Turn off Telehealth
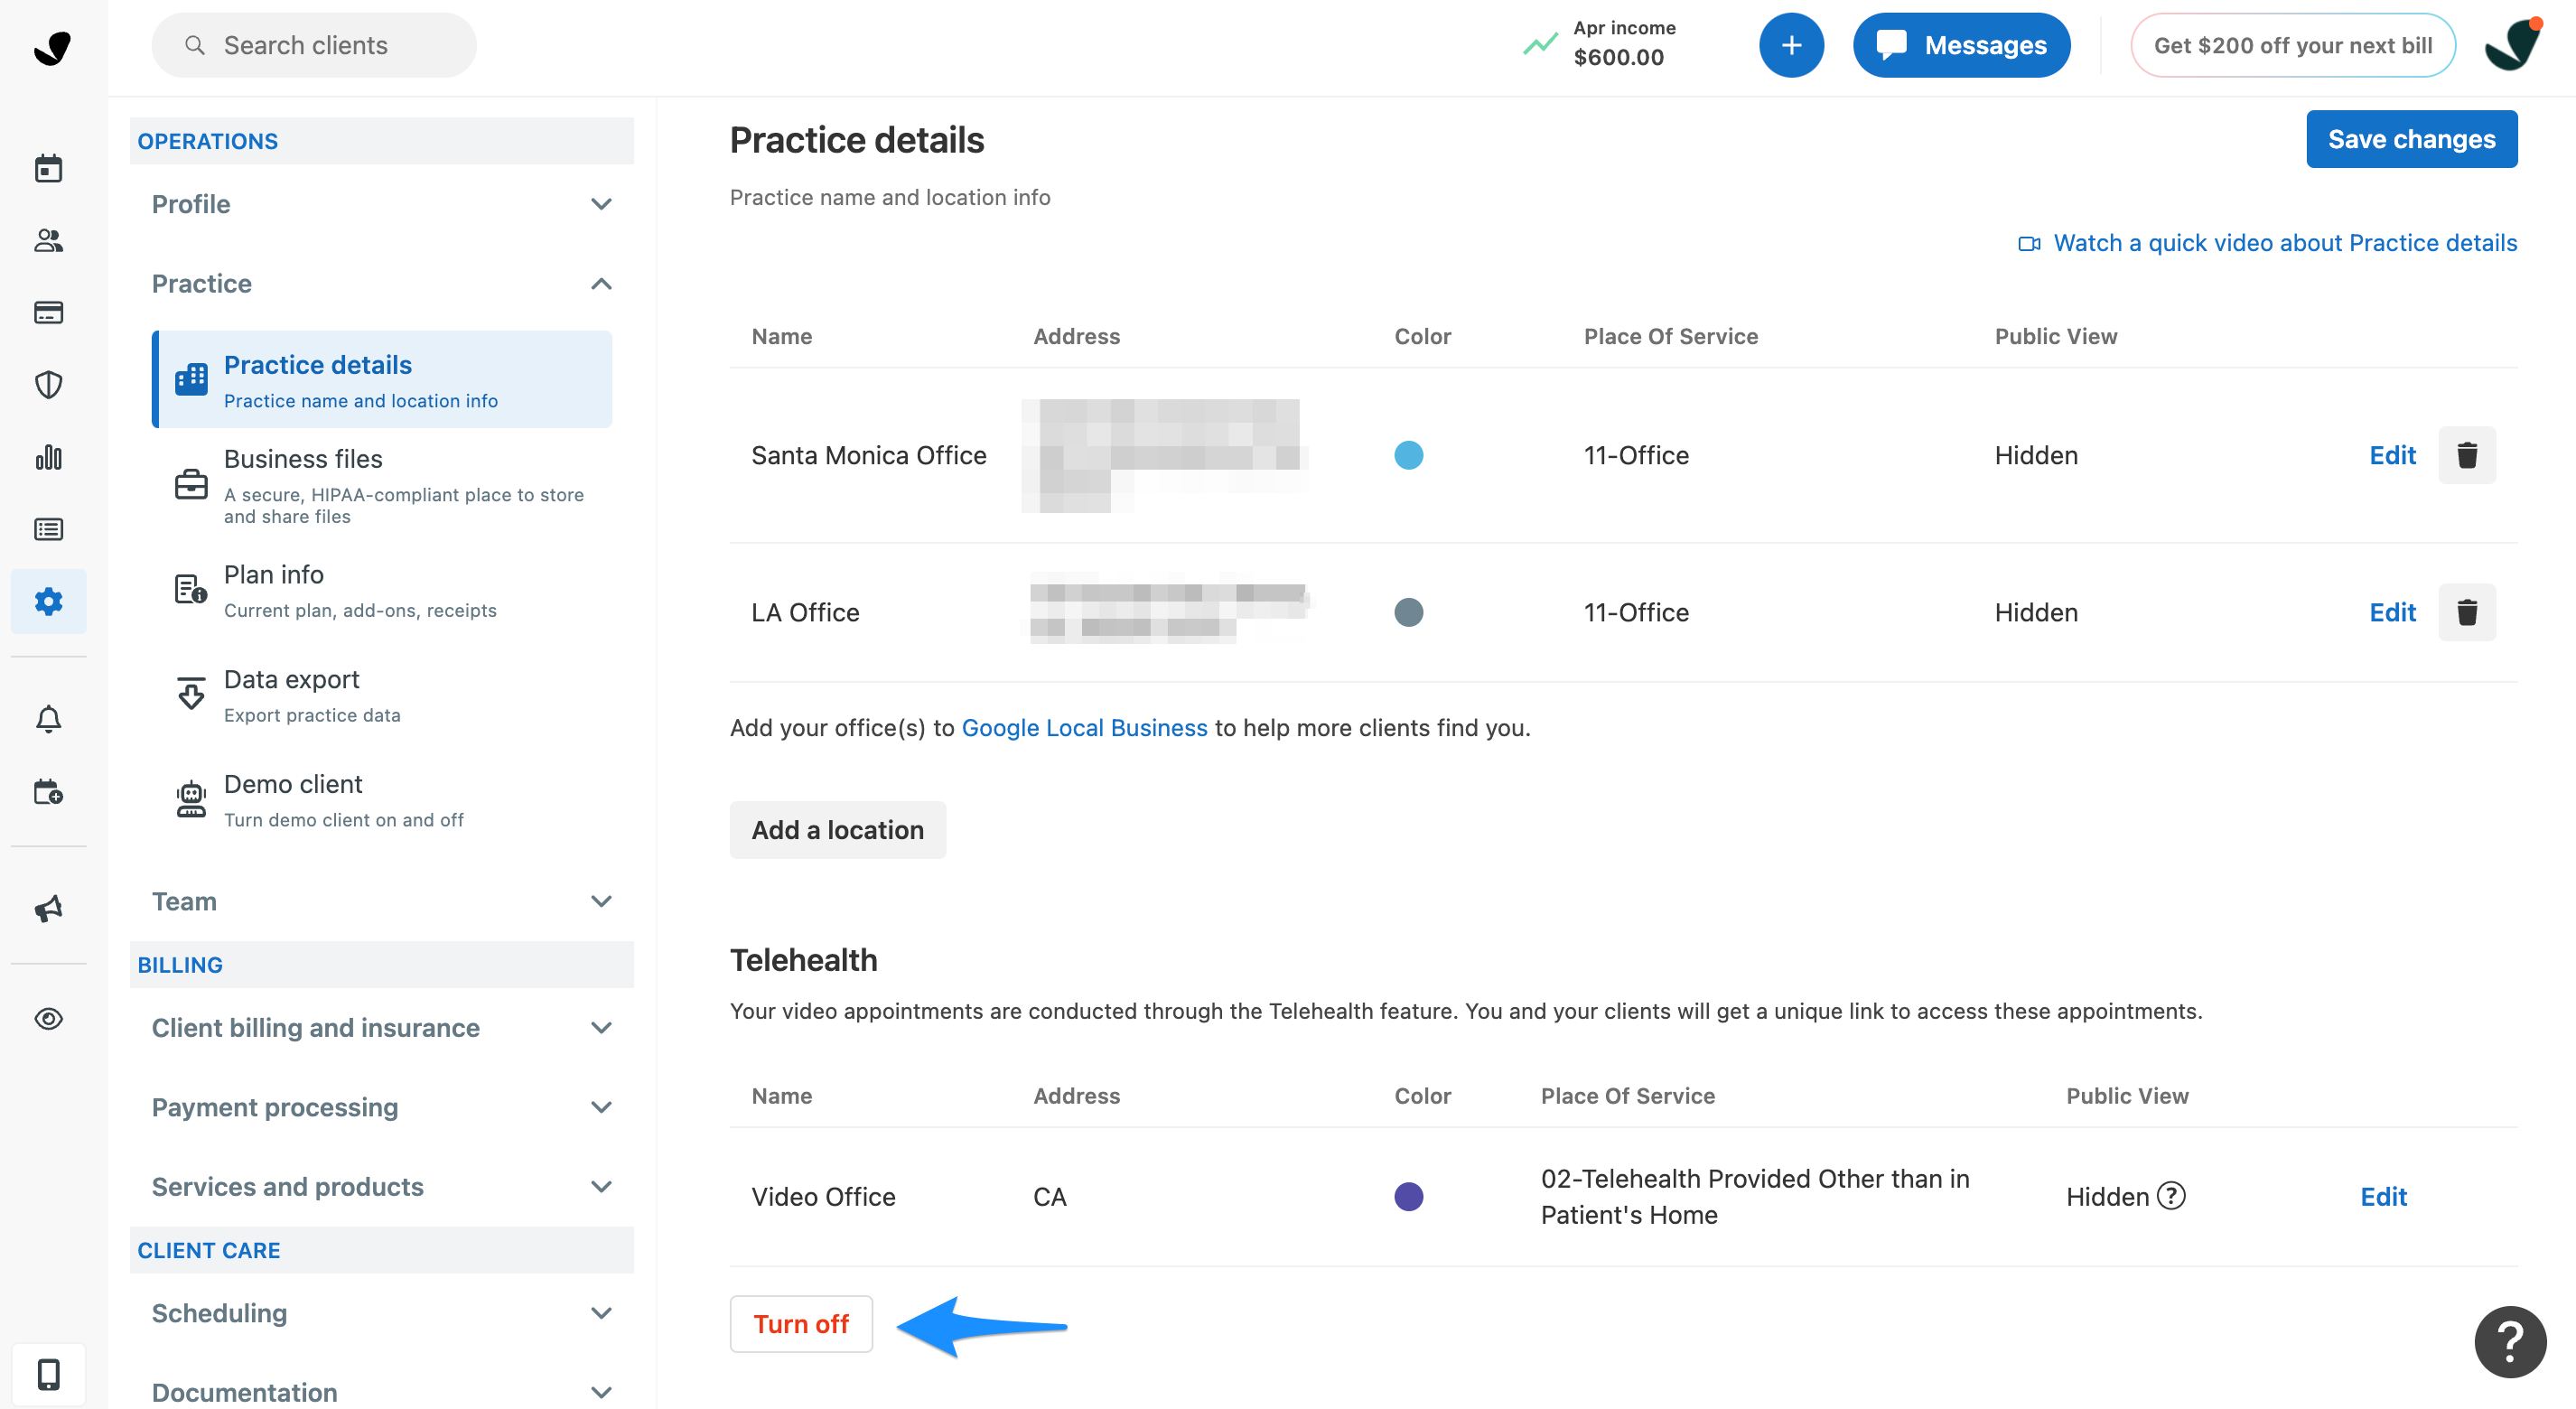The image size is (2576, 1409). pyautogui.click(x=800, y=1323)
